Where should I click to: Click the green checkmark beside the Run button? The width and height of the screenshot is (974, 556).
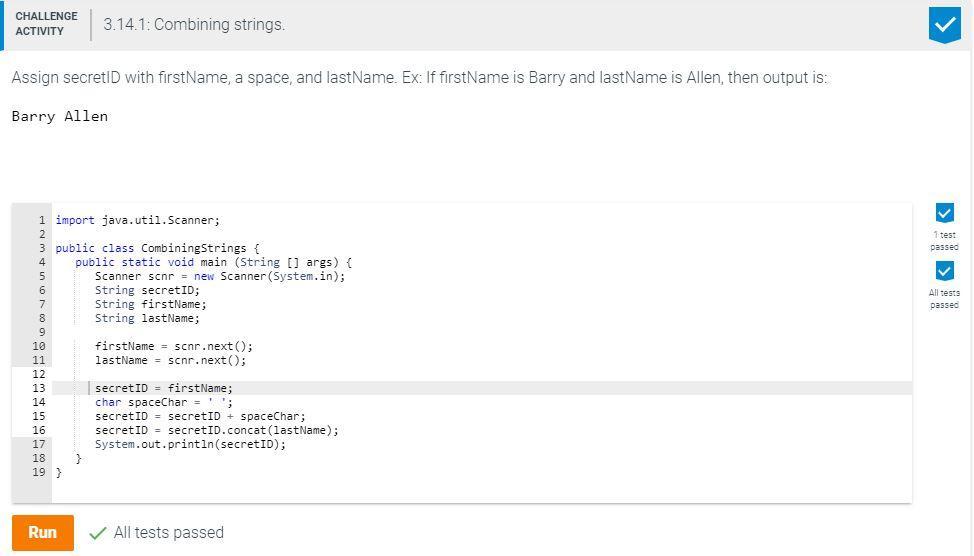[x=97, y=534]
